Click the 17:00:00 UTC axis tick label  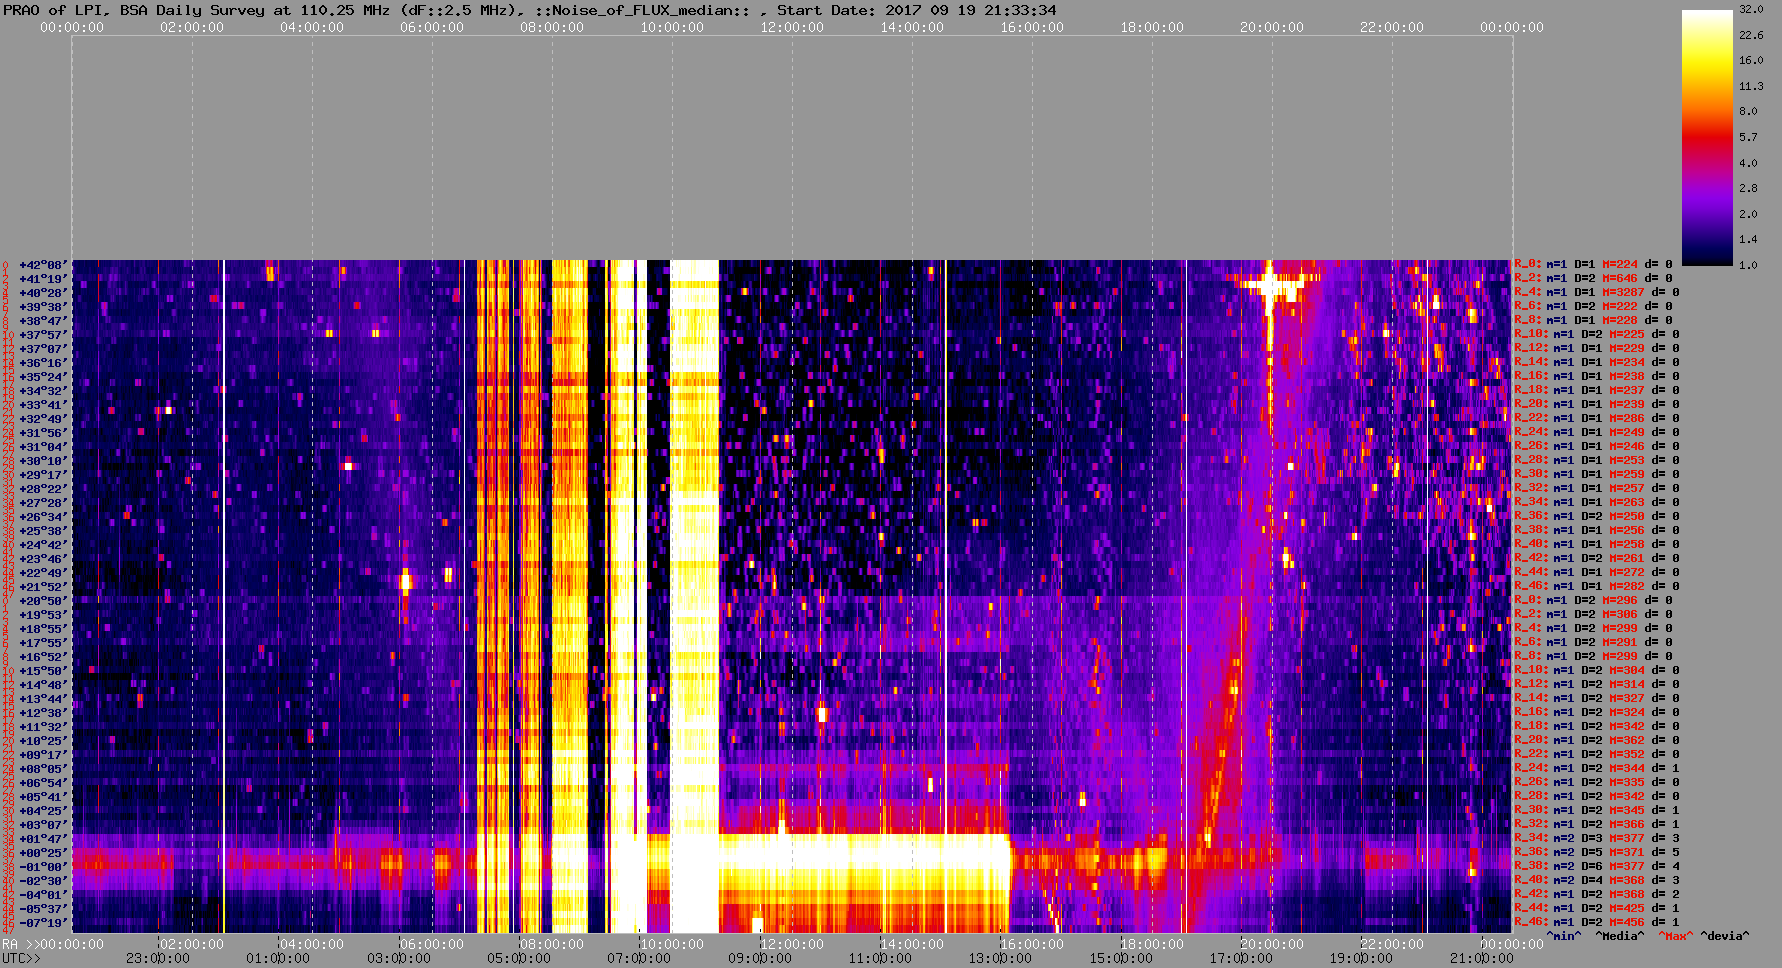pos(1240,959)
